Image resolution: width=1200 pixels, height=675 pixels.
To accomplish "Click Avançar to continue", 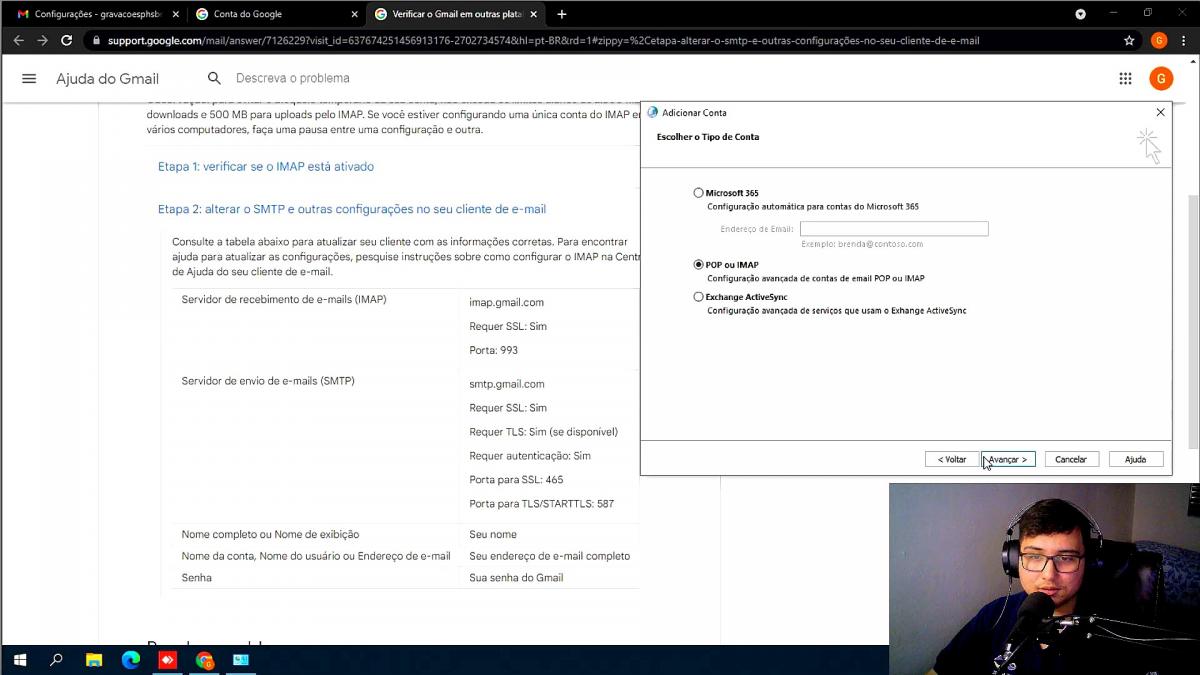I will pos(1008,459).
